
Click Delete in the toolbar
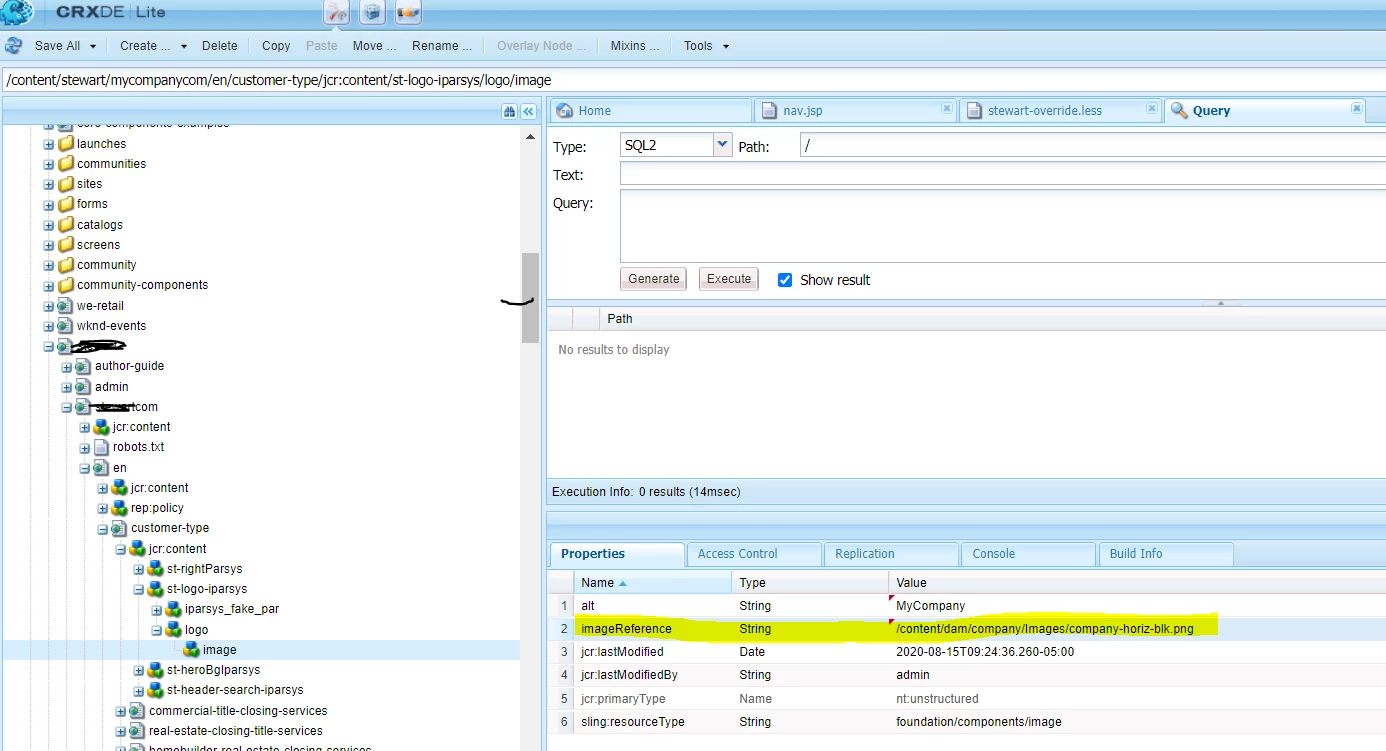220,46
